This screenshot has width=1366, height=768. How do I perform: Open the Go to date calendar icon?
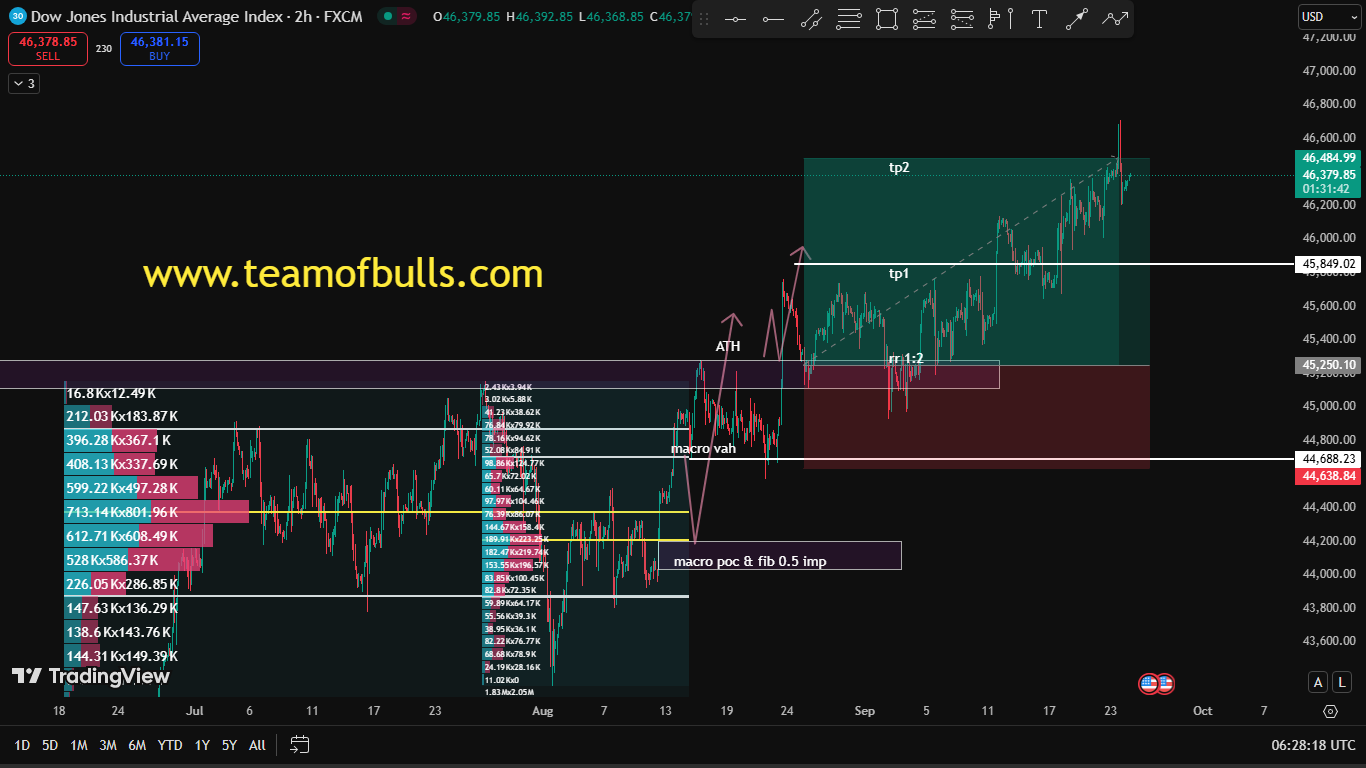[300, 744]
